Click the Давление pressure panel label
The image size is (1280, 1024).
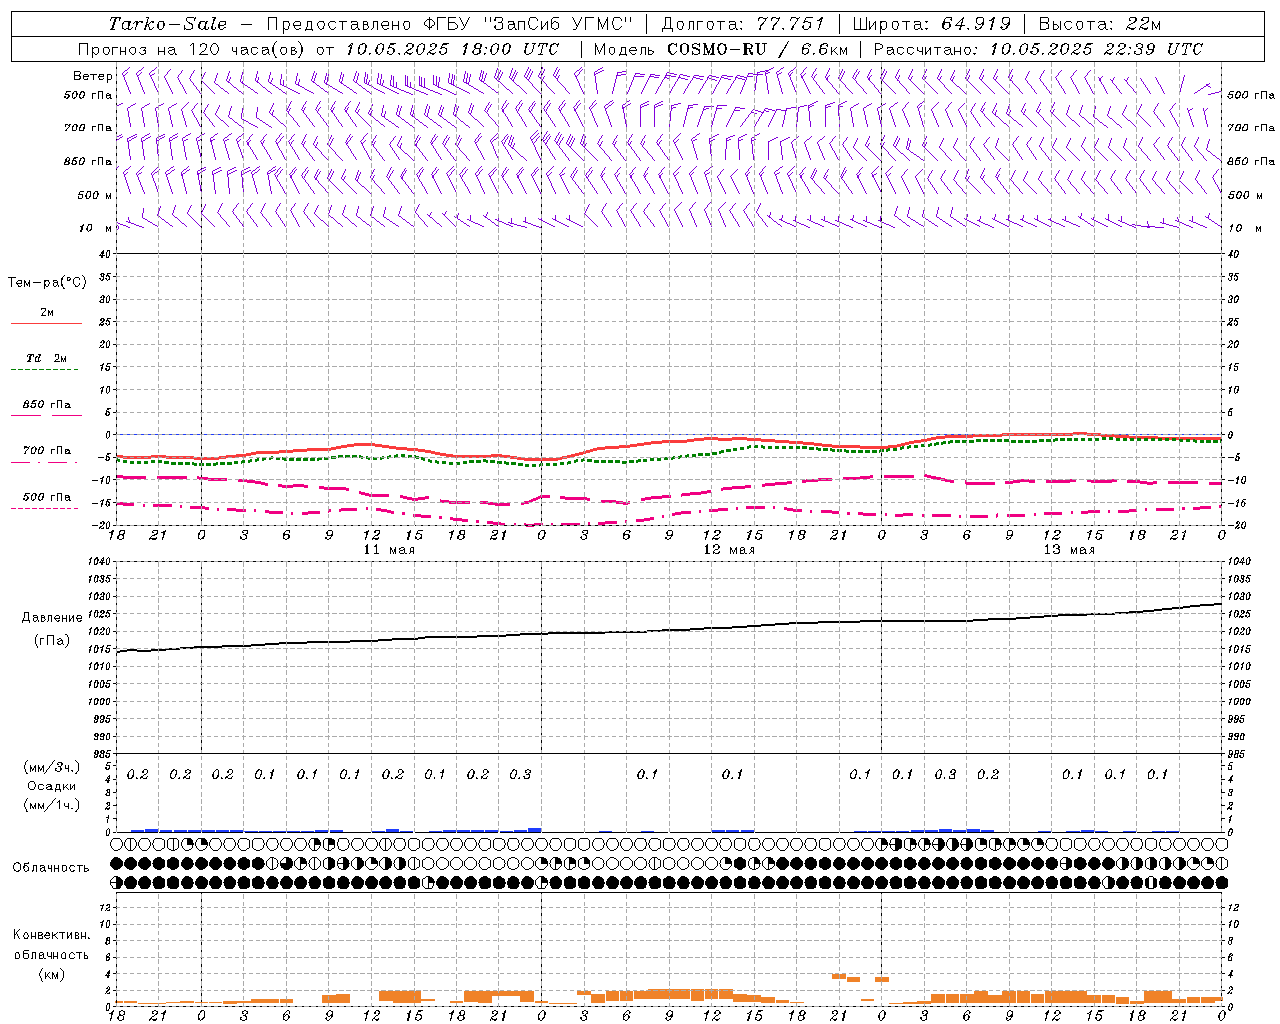[x=52, y=618]
